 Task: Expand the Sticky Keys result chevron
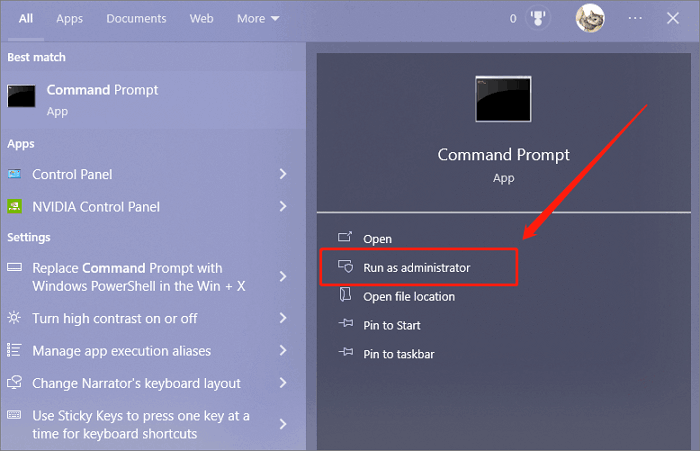click(283, 424)
